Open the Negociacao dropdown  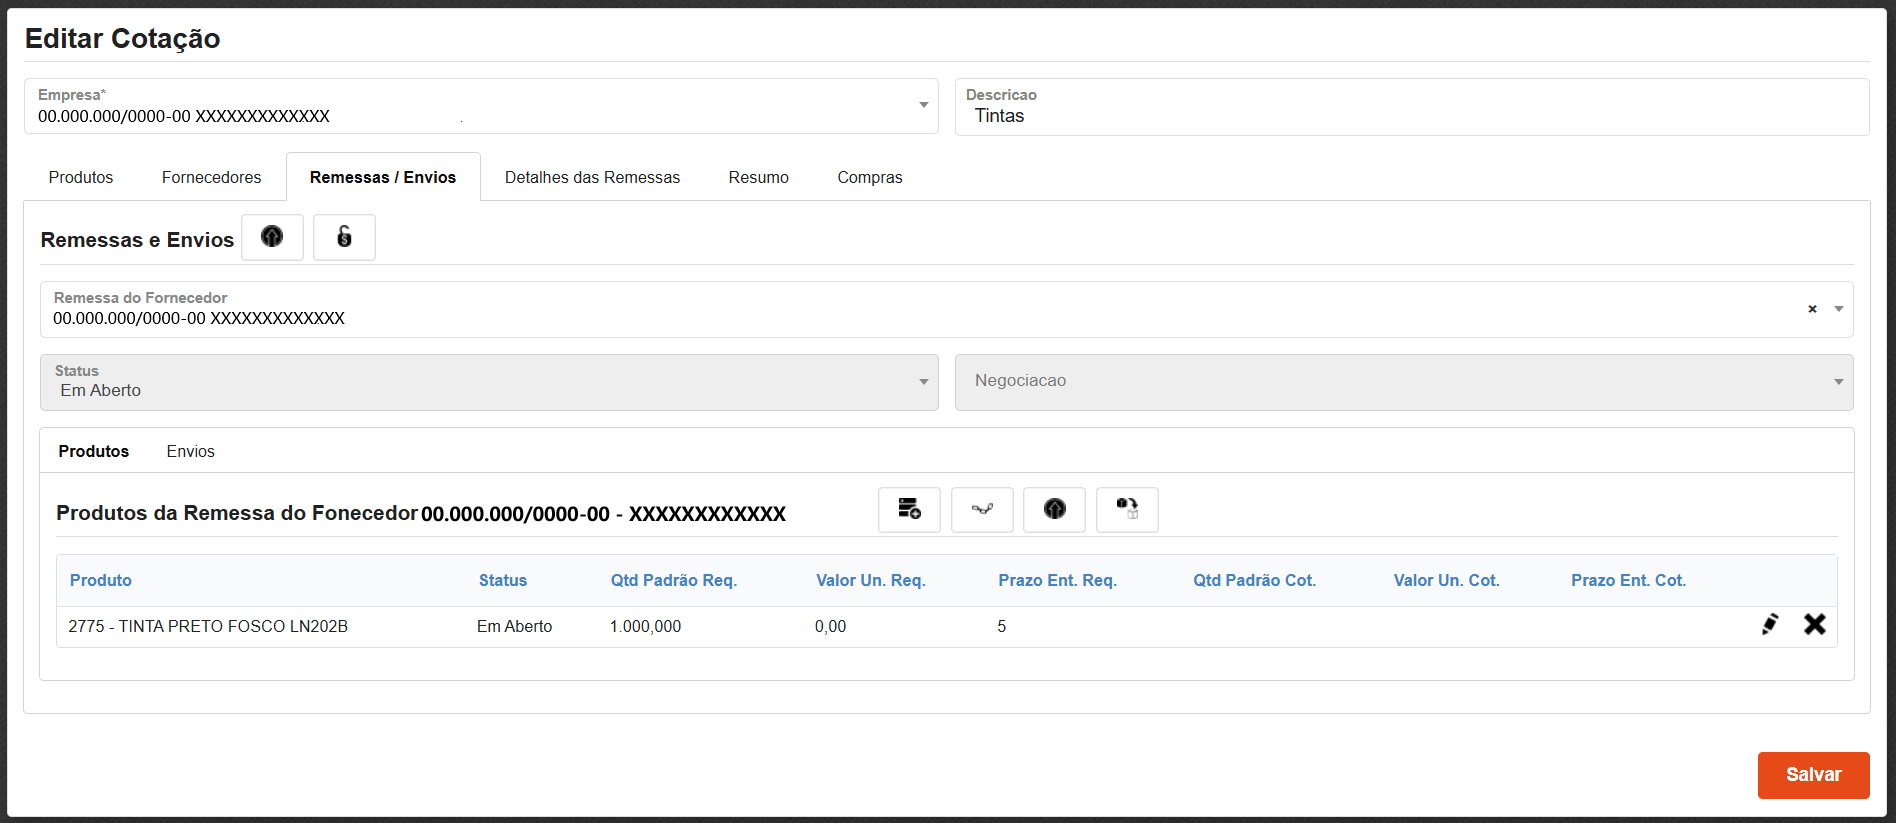1838,382
